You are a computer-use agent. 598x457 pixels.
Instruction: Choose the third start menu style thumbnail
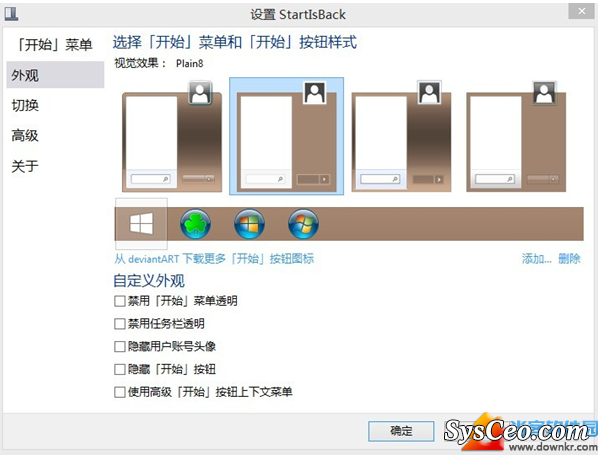point(401,142)
